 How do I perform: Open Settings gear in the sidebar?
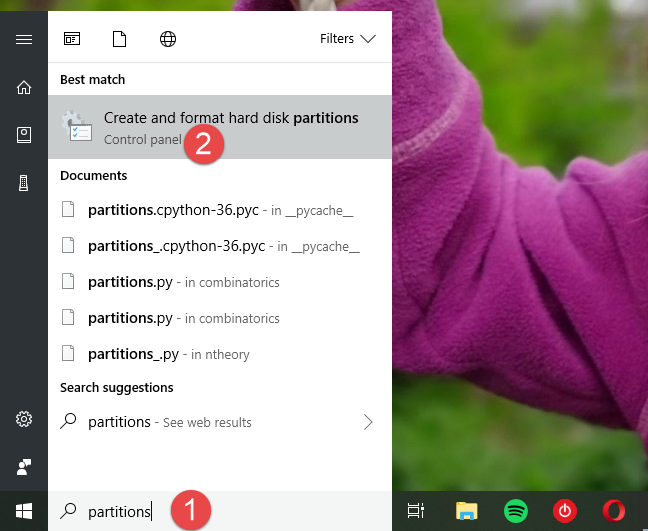point(24,419)
